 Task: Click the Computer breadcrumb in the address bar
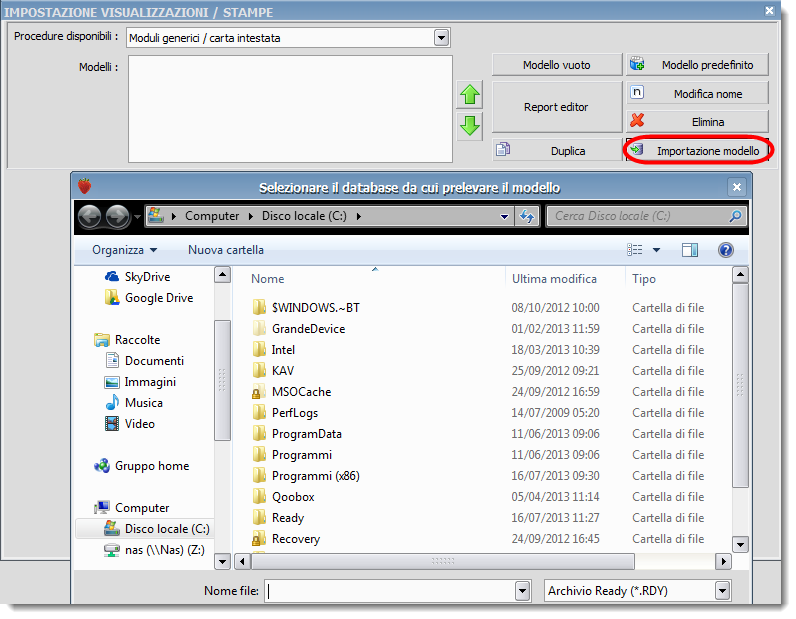(x=212, y=216)
